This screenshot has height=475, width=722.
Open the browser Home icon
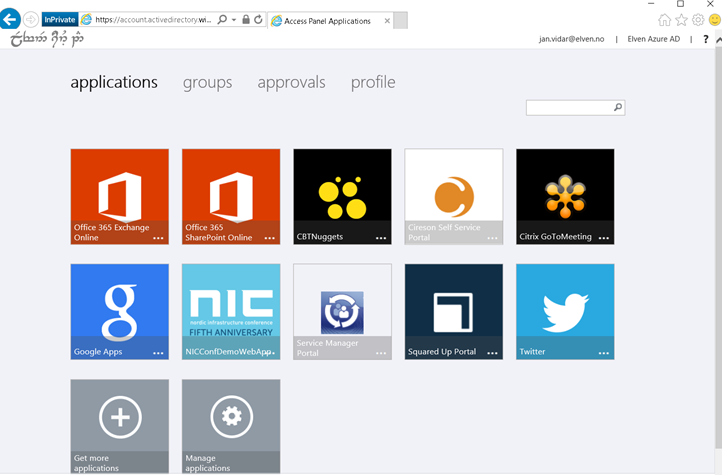(664, 20)
